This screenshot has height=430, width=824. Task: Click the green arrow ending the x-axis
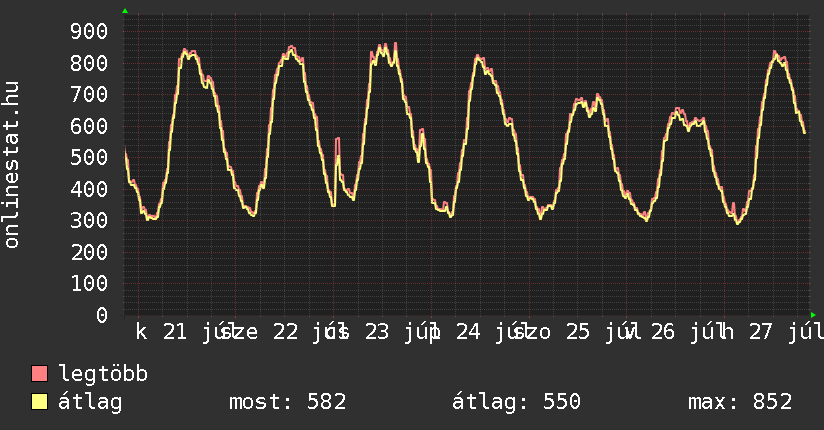(813, 315)
